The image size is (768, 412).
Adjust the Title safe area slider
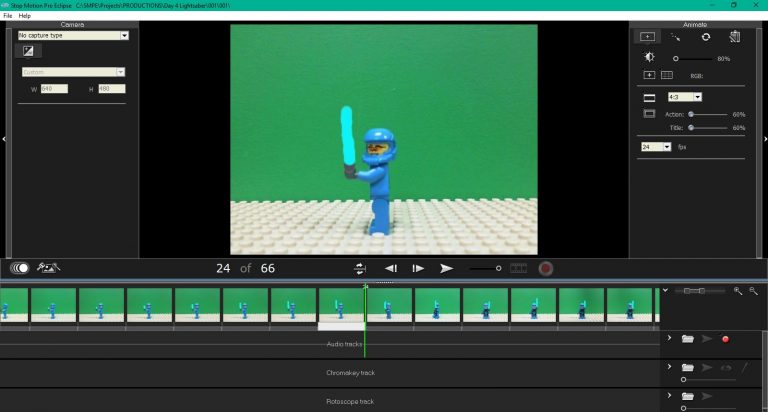708,128
